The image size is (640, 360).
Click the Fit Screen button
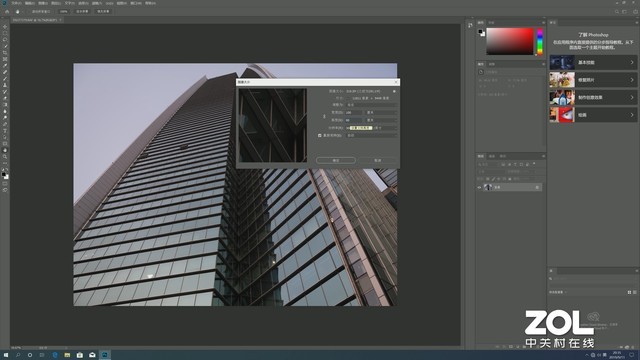click(82, 11)
